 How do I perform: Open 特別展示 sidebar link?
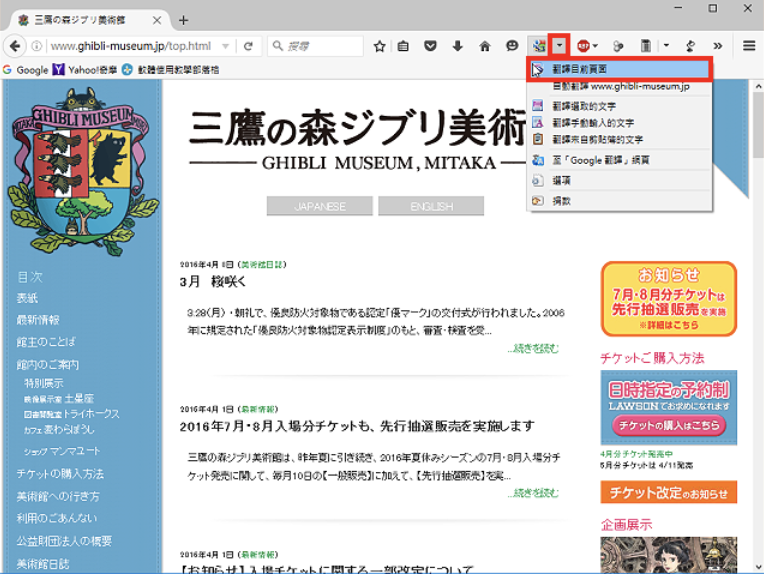click(x=44, y=383)
